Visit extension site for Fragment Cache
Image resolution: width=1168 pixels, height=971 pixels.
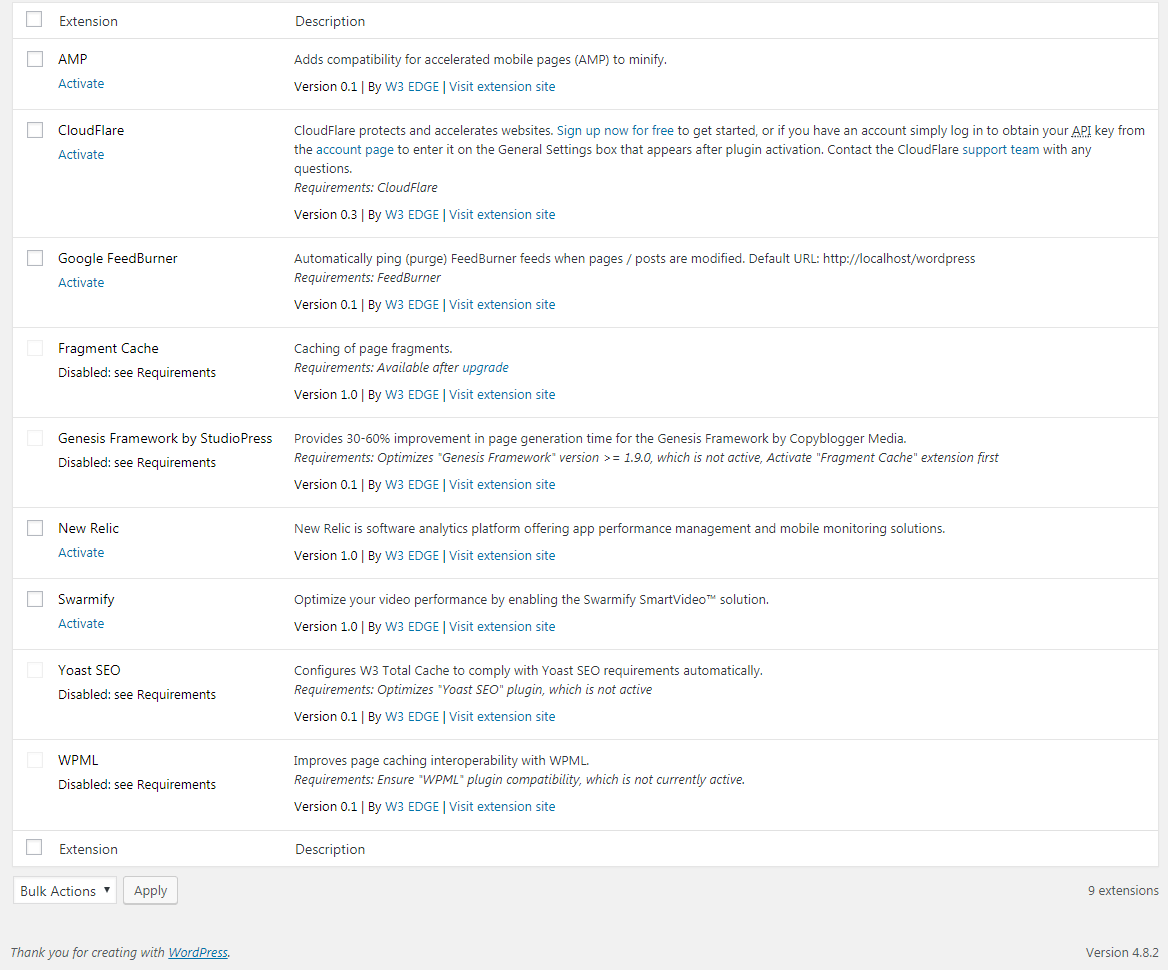[x=502, y=395]
